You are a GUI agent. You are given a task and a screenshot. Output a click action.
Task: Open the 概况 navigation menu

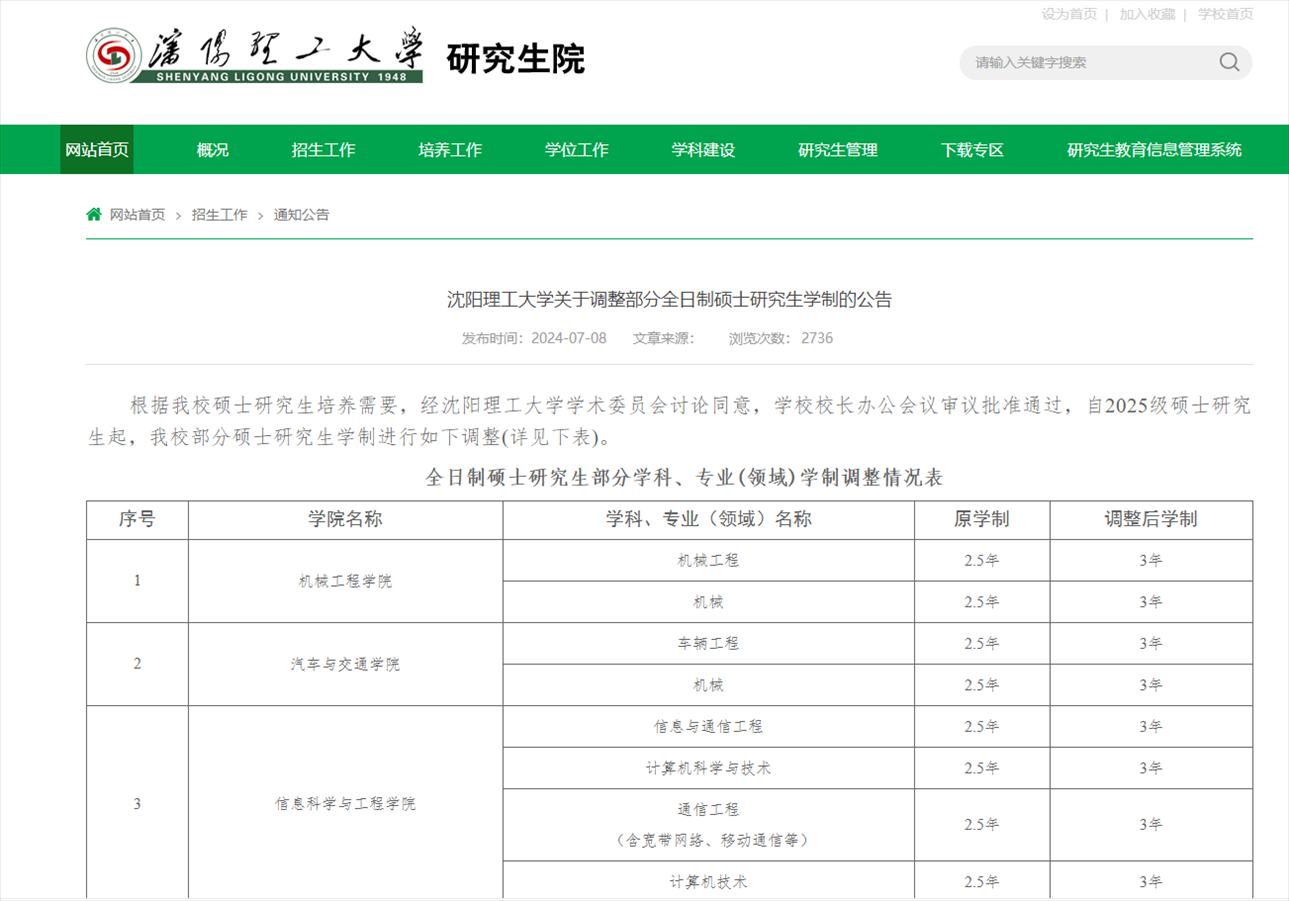pyautogui.click(x=210, y=149)
